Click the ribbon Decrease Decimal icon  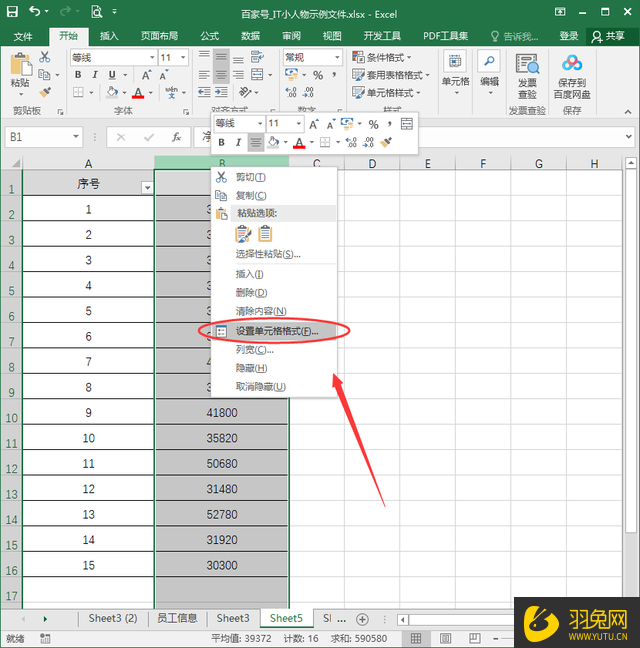pyautogui.click(x=308, y=92)
